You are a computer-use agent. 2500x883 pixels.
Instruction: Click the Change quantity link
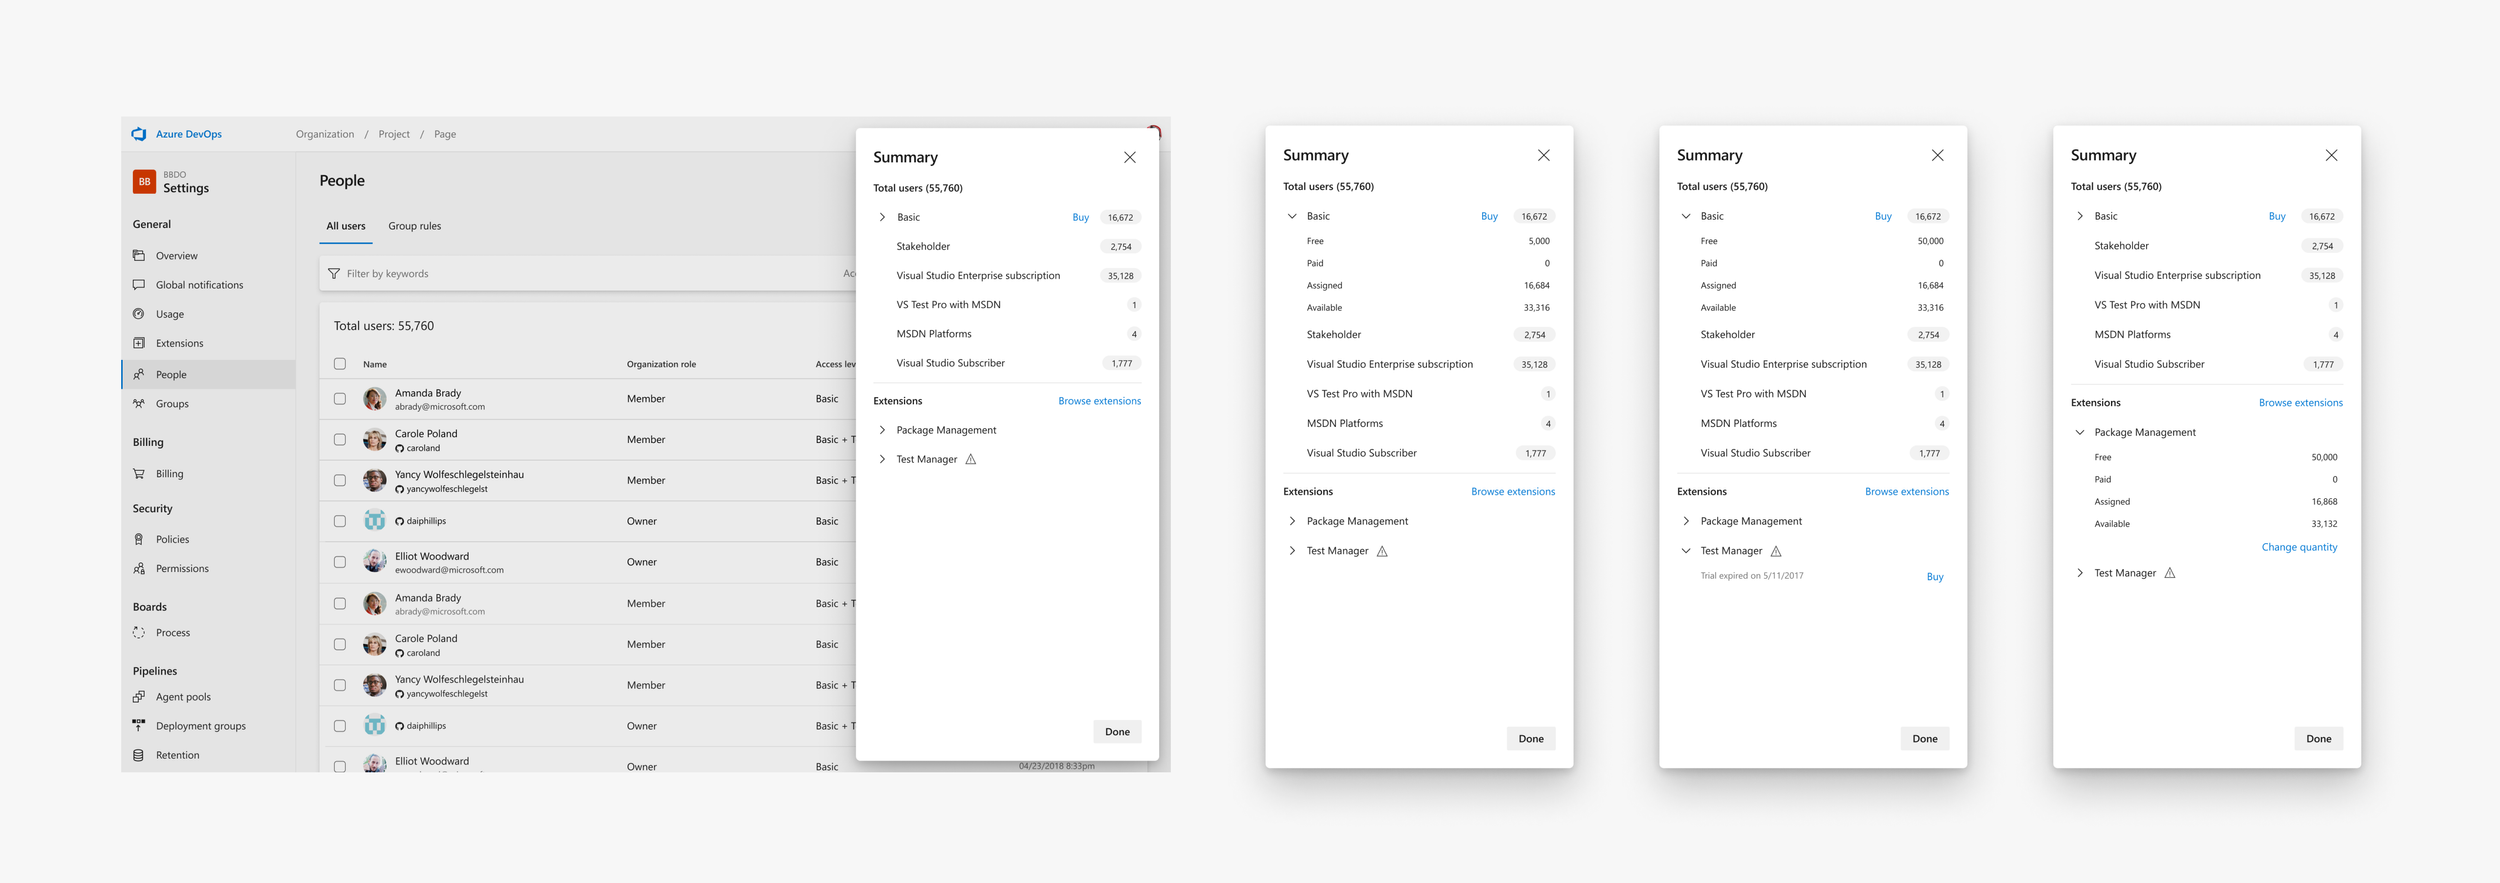(x=2299, y=547)
